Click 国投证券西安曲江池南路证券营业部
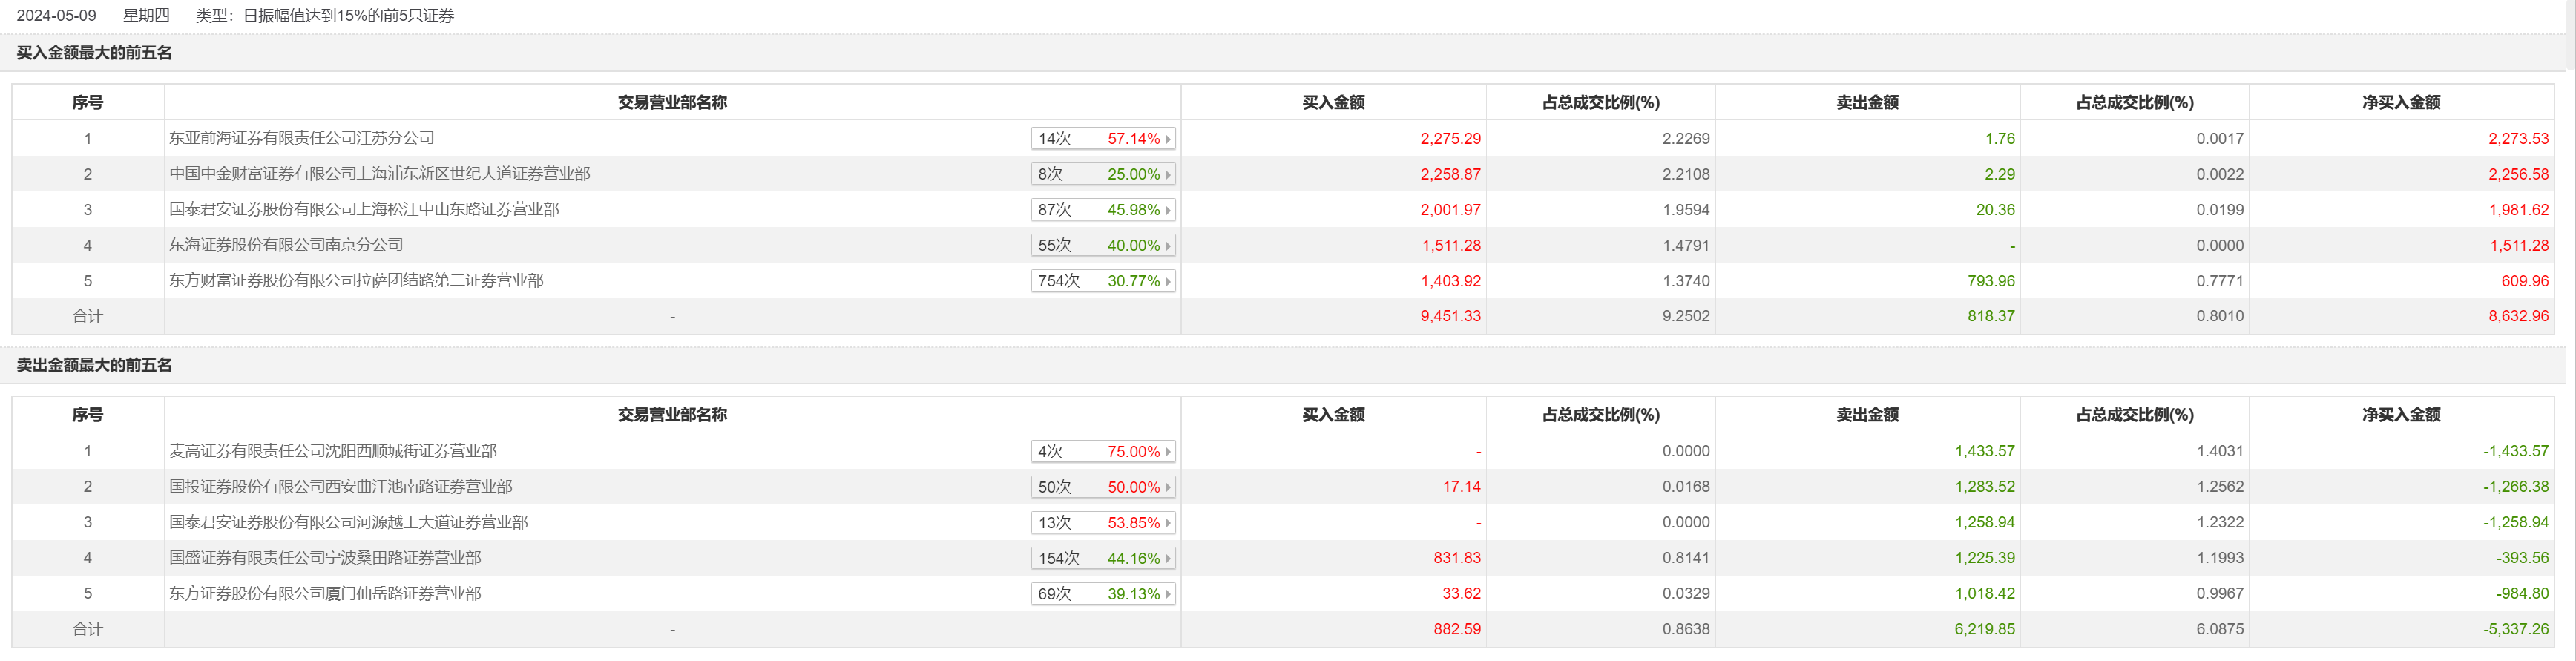This screenshot has height=661, width=2576. [x=340, y=487]
